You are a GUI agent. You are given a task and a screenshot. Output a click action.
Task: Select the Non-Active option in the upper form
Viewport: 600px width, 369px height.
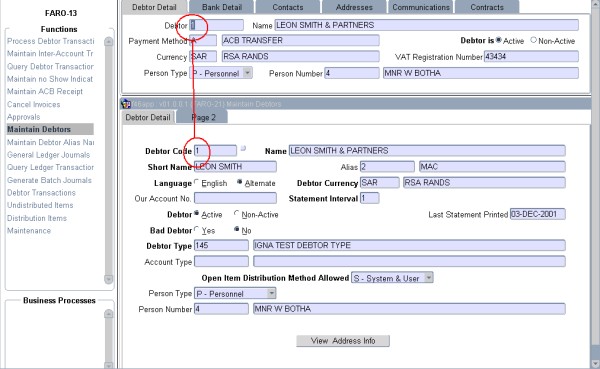pos(533,40)
